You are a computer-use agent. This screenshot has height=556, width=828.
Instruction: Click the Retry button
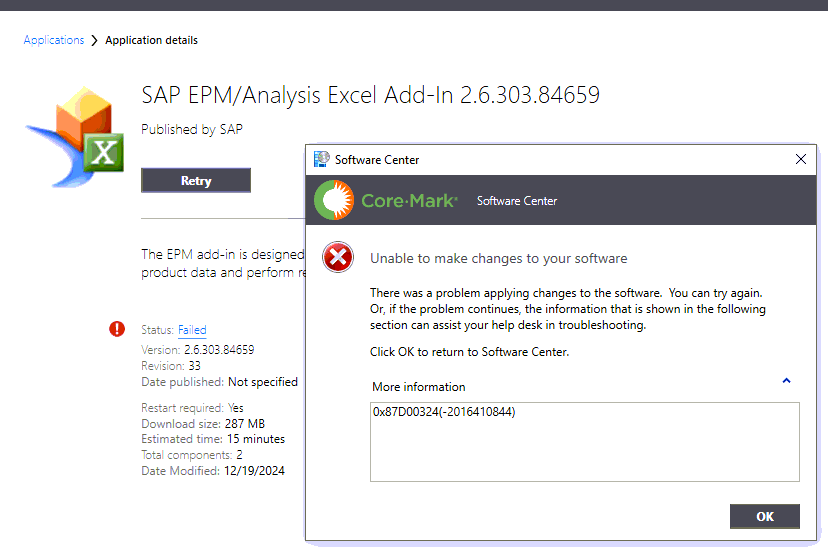click(x=196, y=181)
